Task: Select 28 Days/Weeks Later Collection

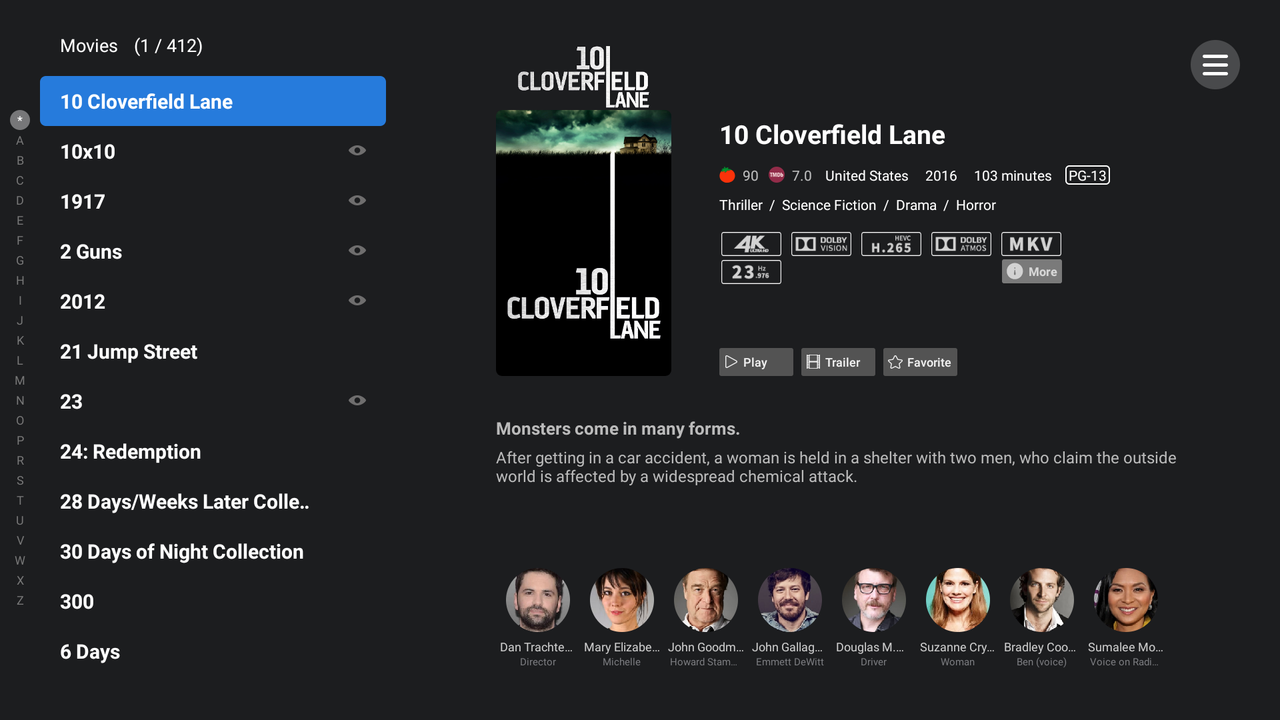Action: point(213,501)
